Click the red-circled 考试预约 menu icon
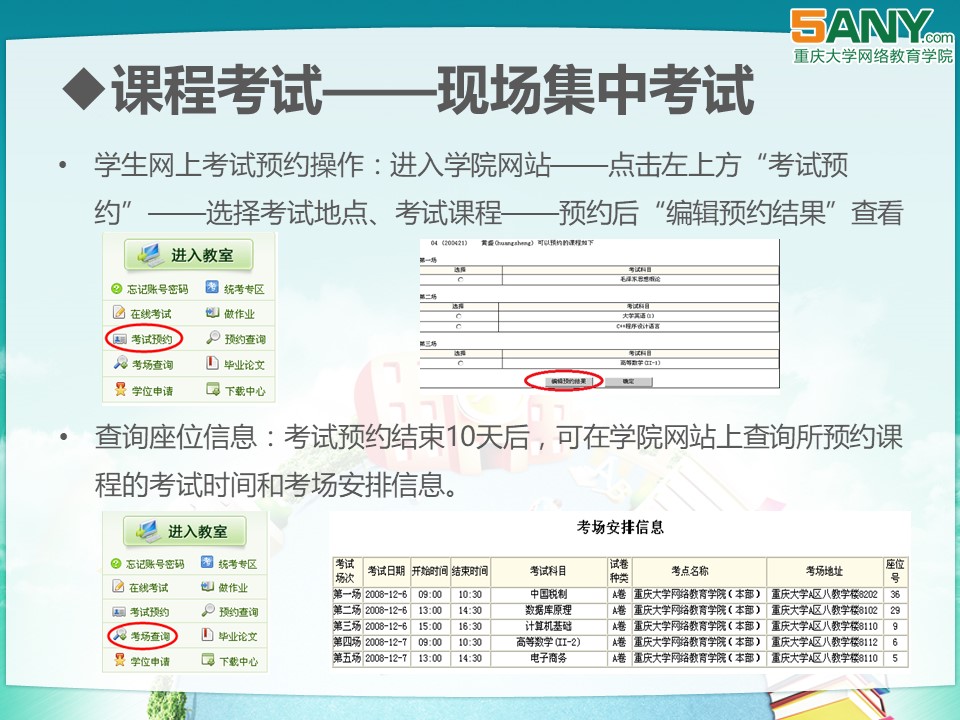 [120, 339]
